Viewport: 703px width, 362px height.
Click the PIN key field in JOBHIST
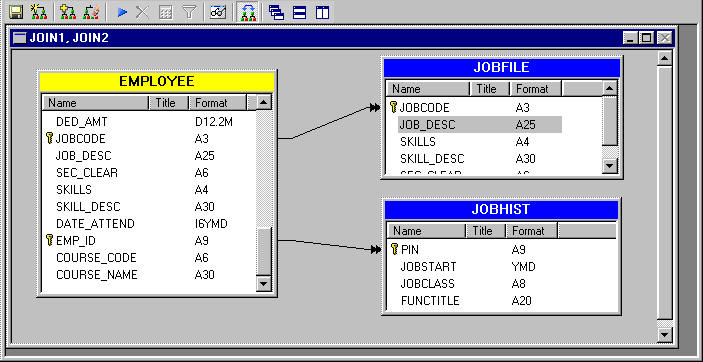click(409, 249)
